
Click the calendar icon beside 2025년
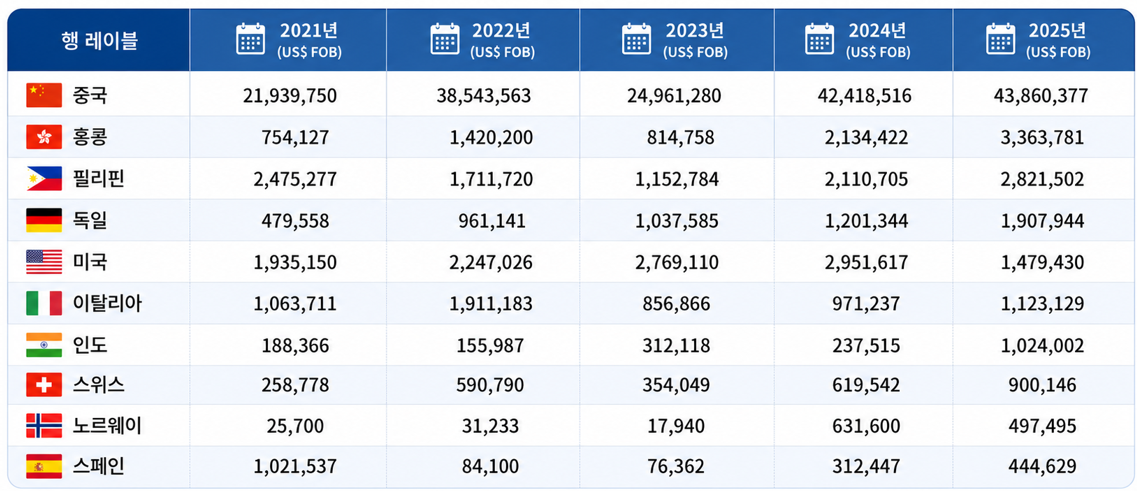1001,39
